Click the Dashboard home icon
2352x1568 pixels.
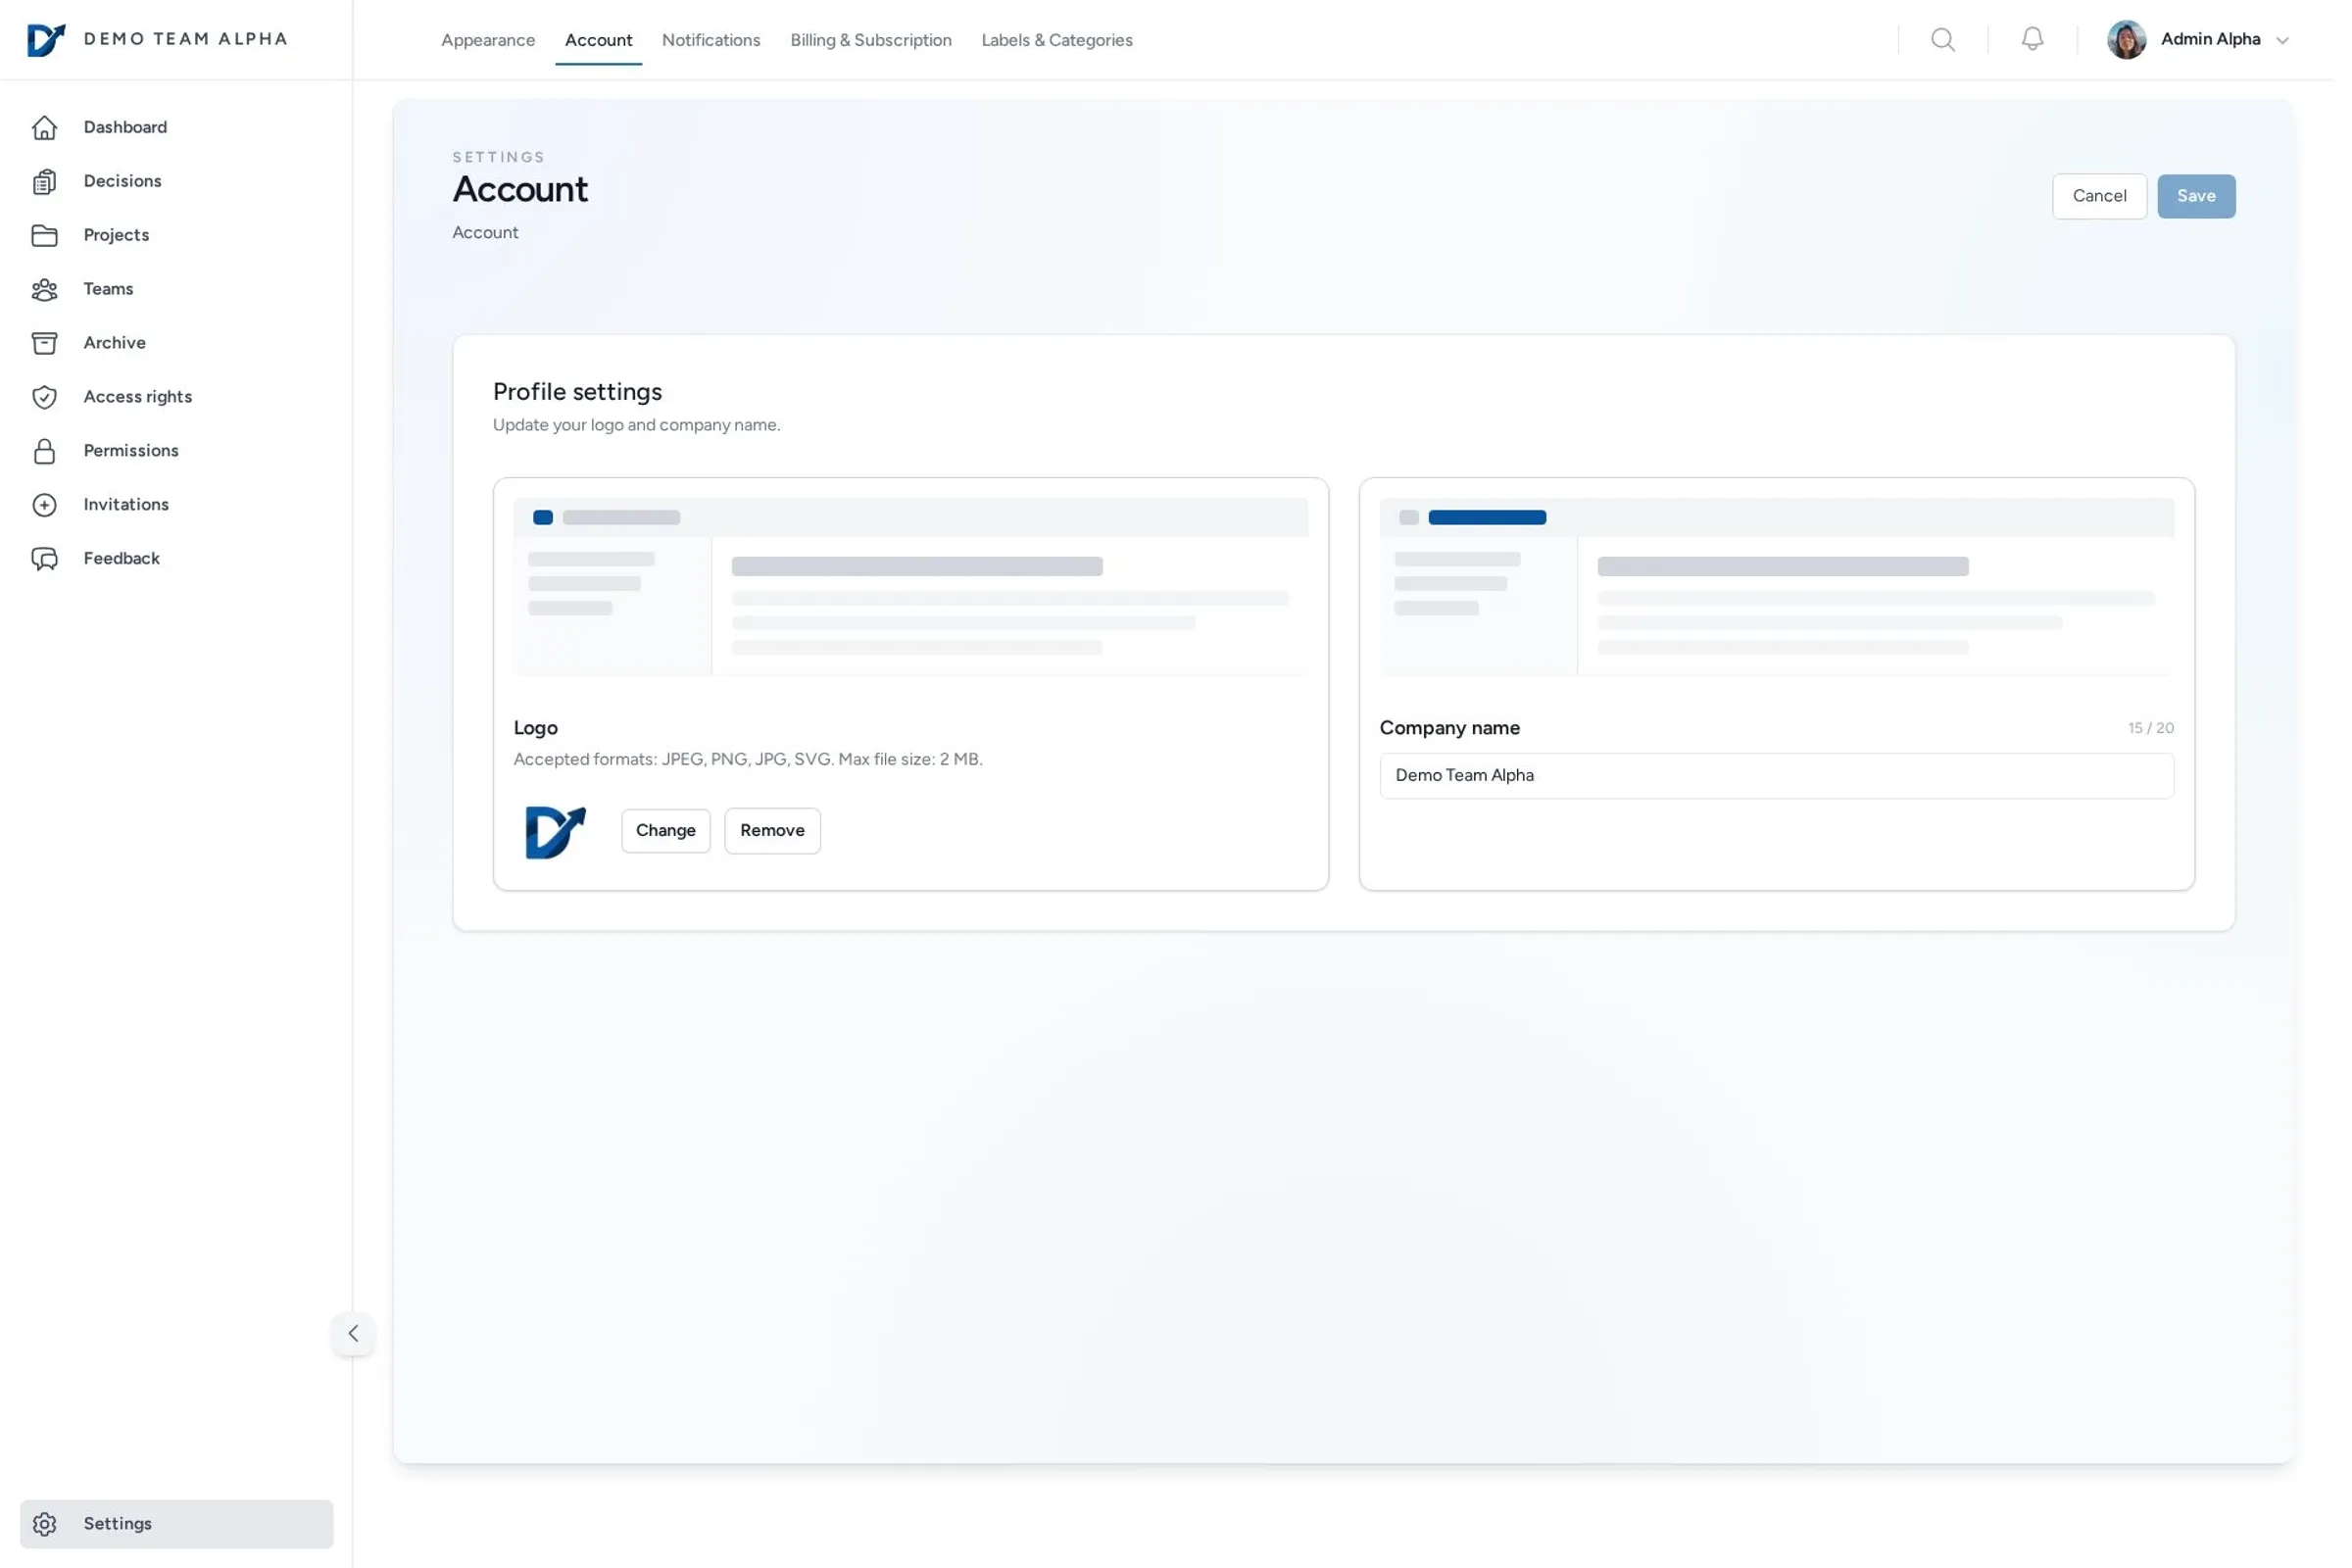44,128
